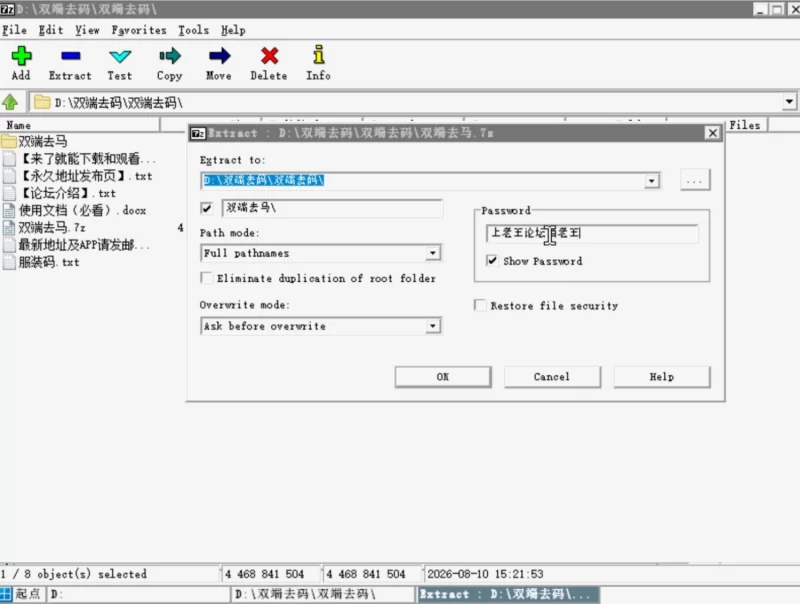The height and width of the screenshot is (604, 800).
Task: Uncheck the 双端去马\ subfolder checkbox
Action: (x=207, y=208)
